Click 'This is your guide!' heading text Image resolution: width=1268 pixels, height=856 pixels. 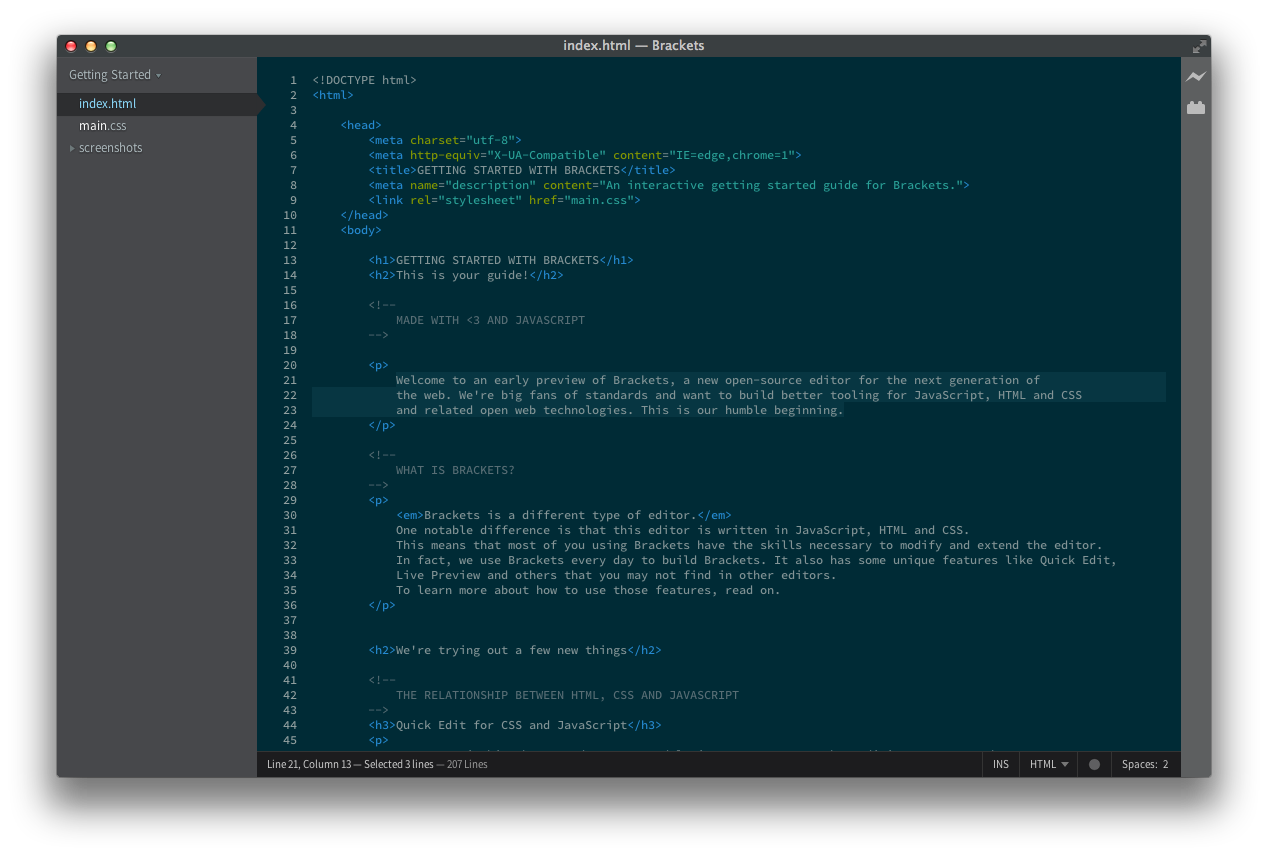(x=462, y=275)
